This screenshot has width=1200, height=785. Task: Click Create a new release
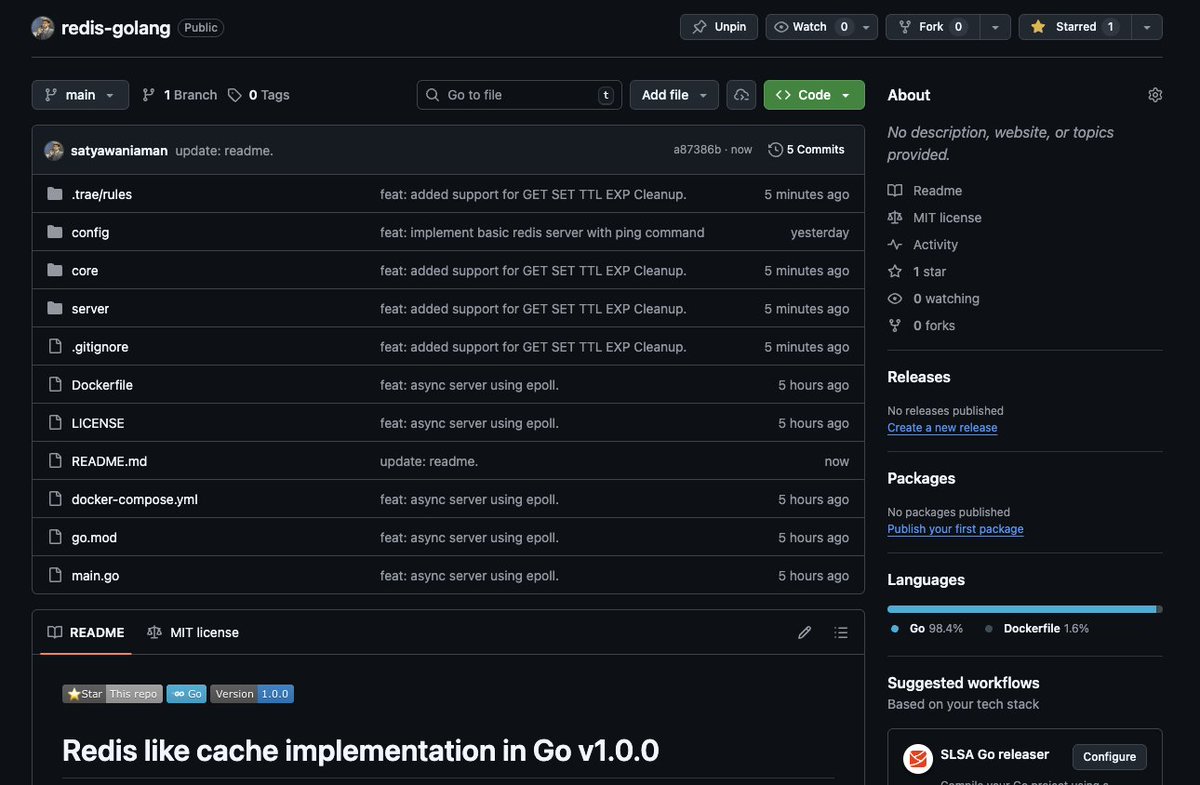(942, 427)
